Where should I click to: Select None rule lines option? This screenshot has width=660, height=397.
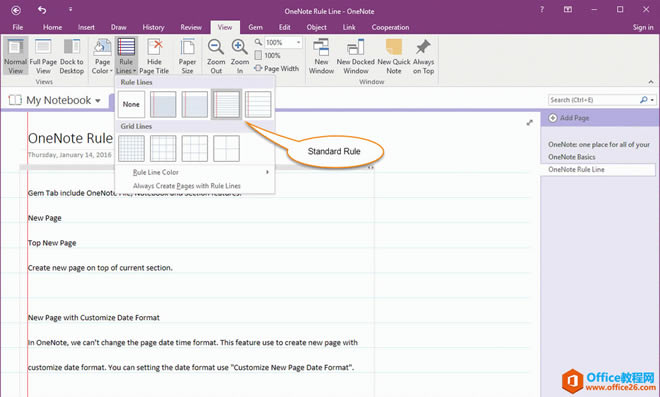pos(131,104)
